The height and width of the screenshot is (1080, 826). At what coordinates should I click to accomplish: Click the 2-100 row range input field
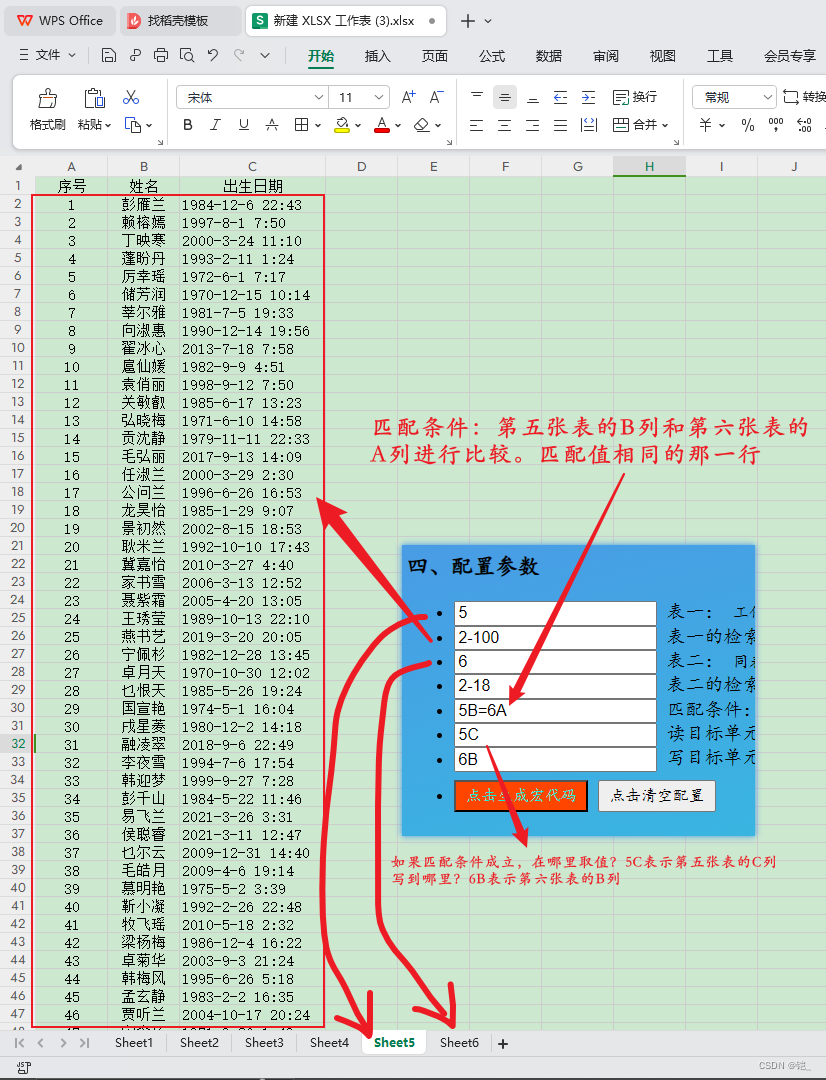click(555, 637)
